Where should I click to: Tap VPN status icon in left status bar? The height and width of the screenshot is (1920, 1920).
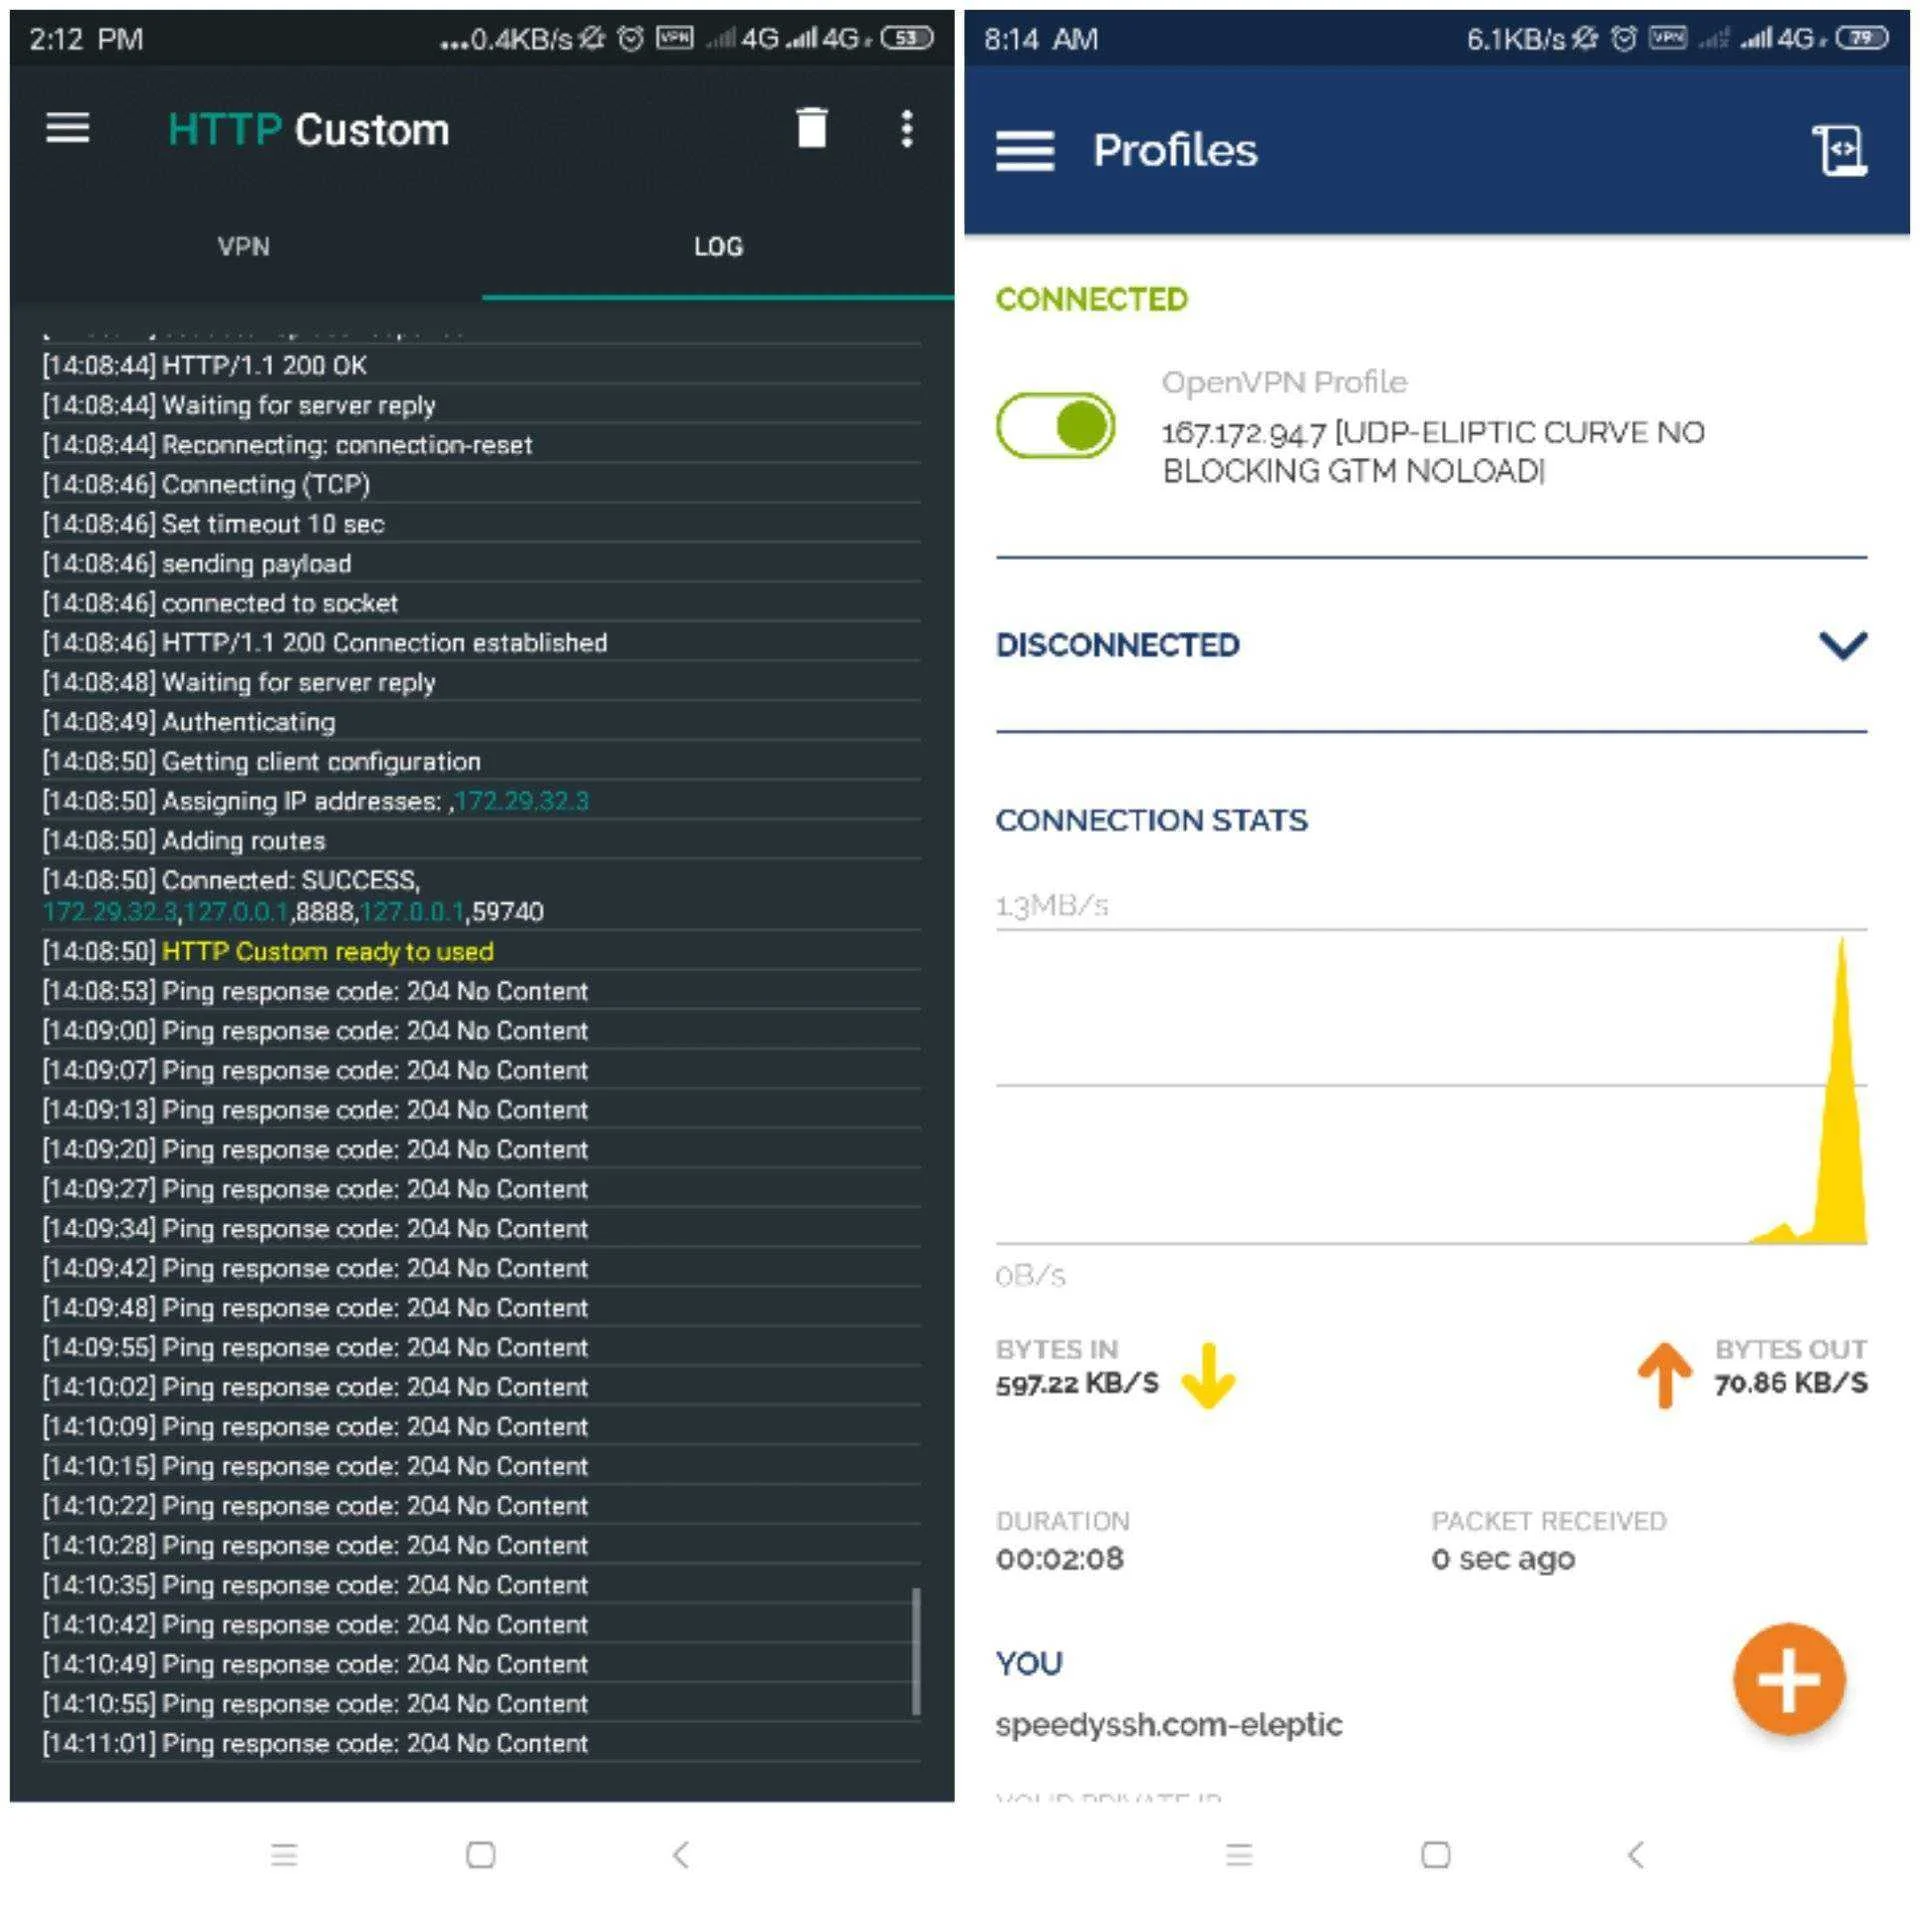(674, 38)
